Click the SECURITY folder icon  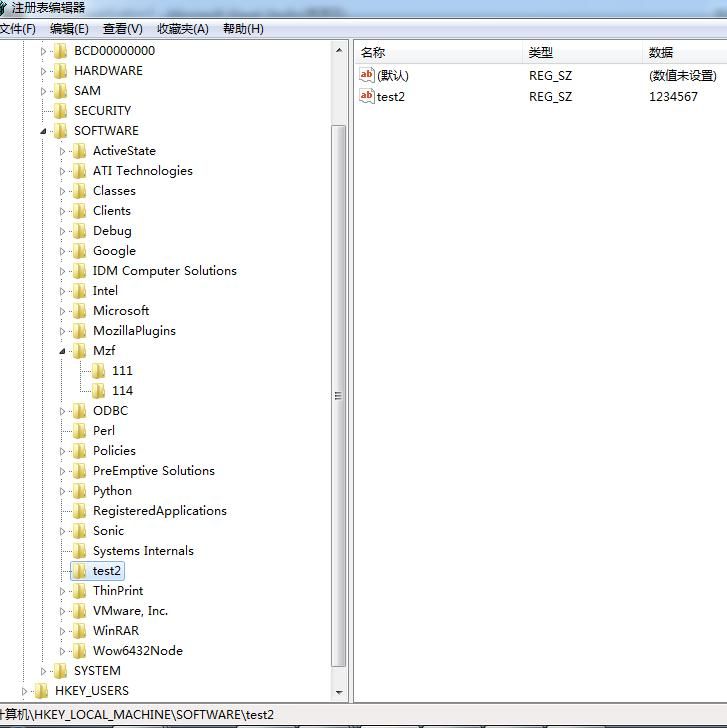click(61, 111)
